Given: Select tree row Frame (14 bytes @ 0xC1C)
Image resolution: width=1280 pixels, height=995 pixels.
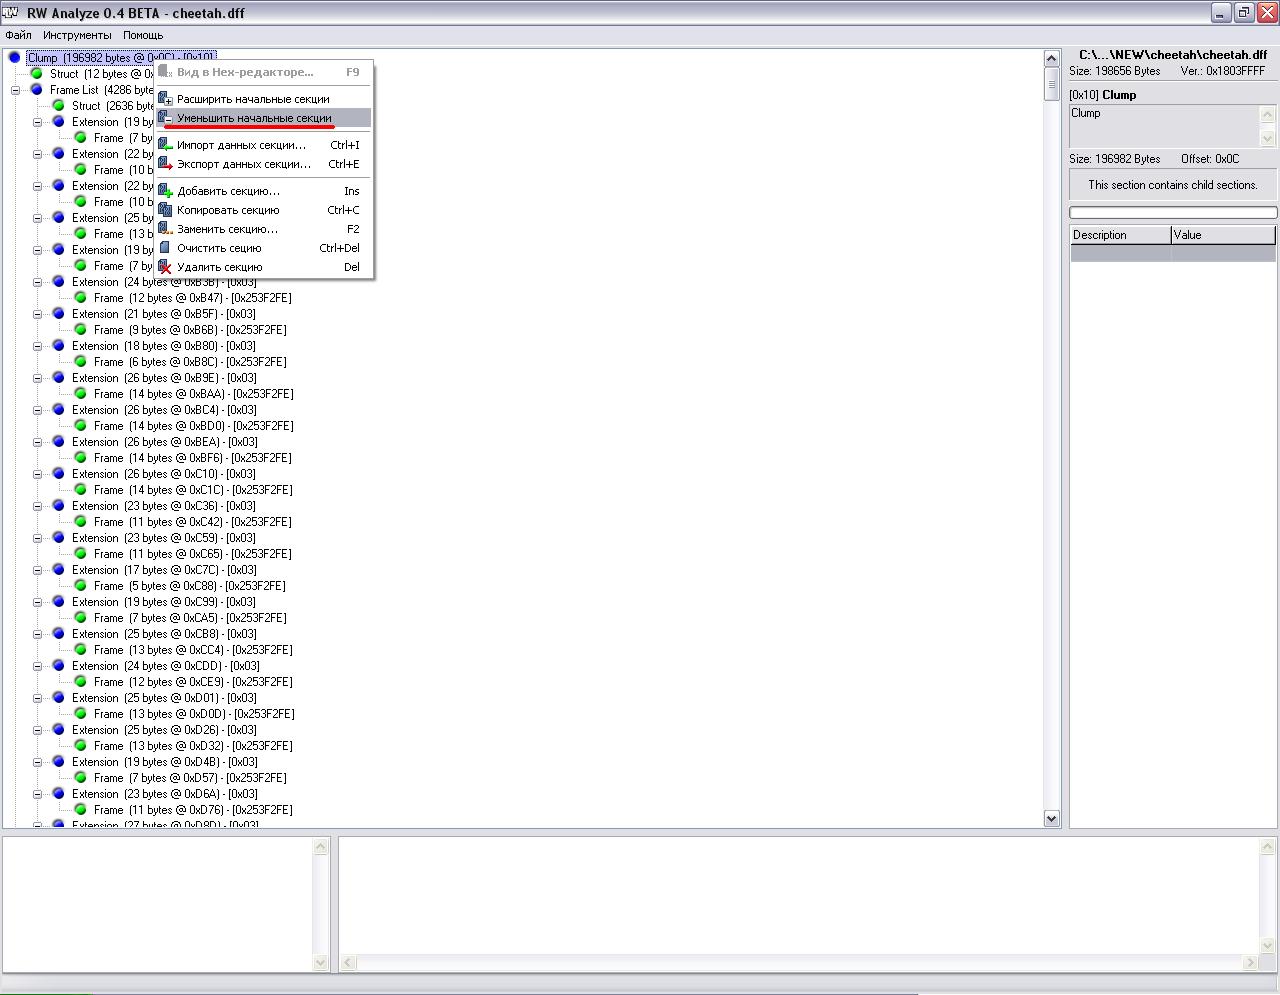Looking at the screenshot, I should (x=193, y=490).
